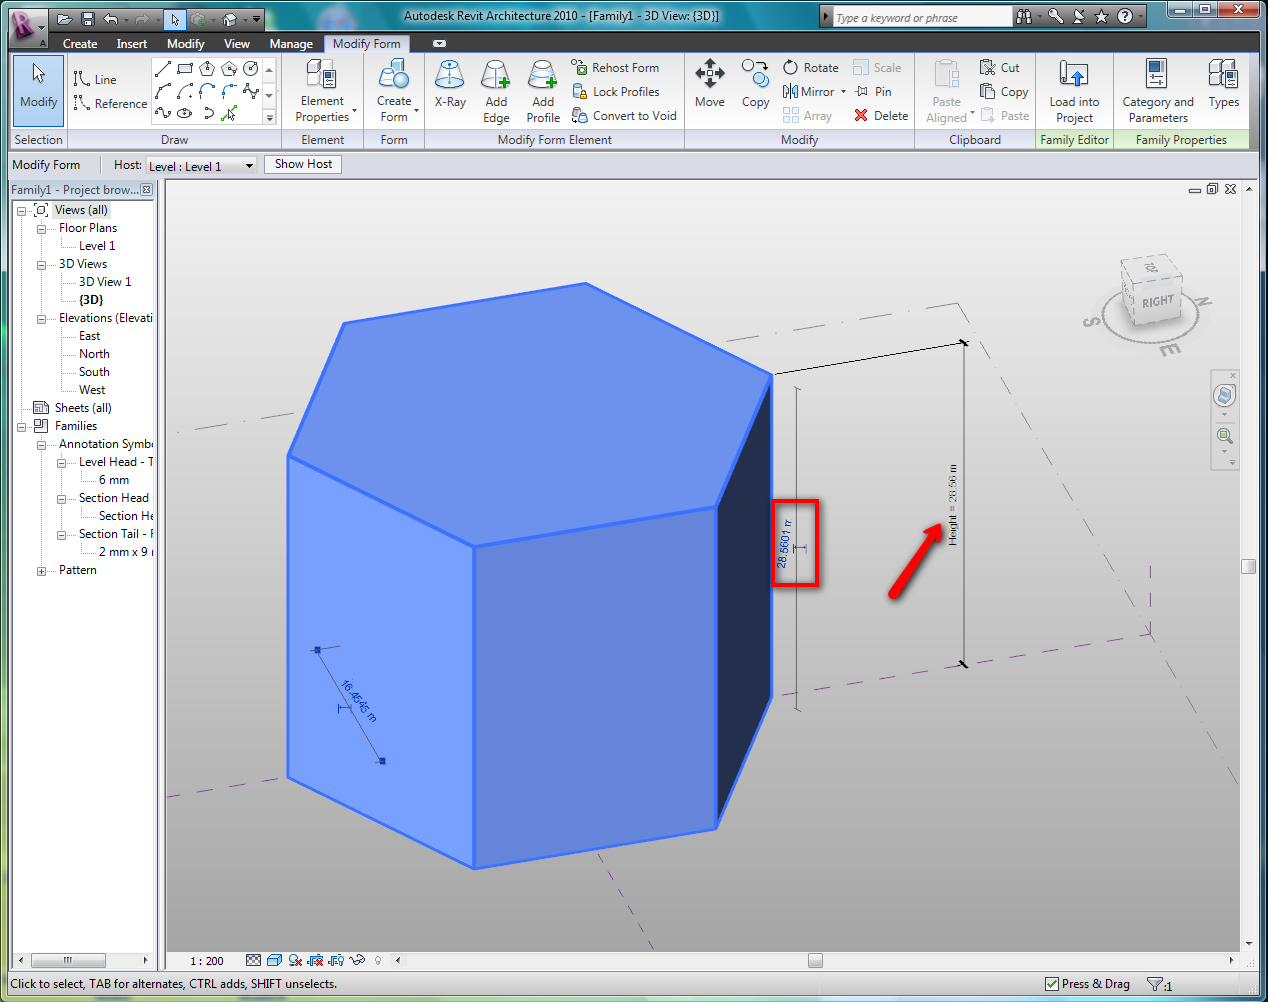This screenshot has width=1268, height=1002.
Task: Click the Convert to Void tool
Action: coord(624,115)
